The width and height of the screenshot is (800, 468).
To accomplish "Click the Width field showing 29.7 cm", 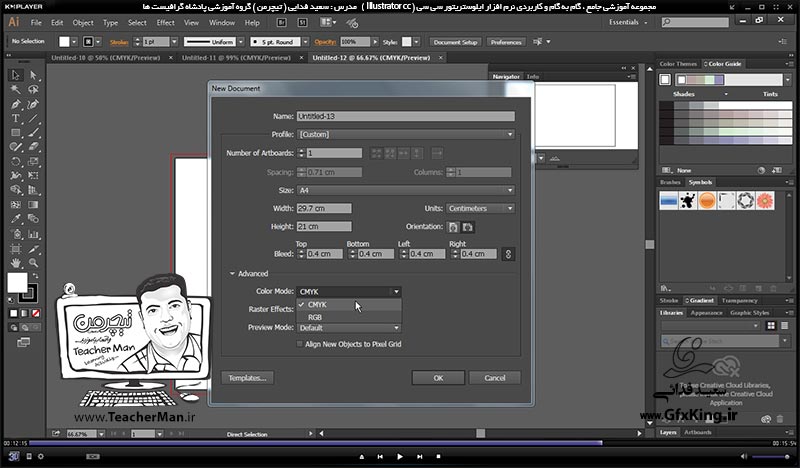I will tap(324, 208).
